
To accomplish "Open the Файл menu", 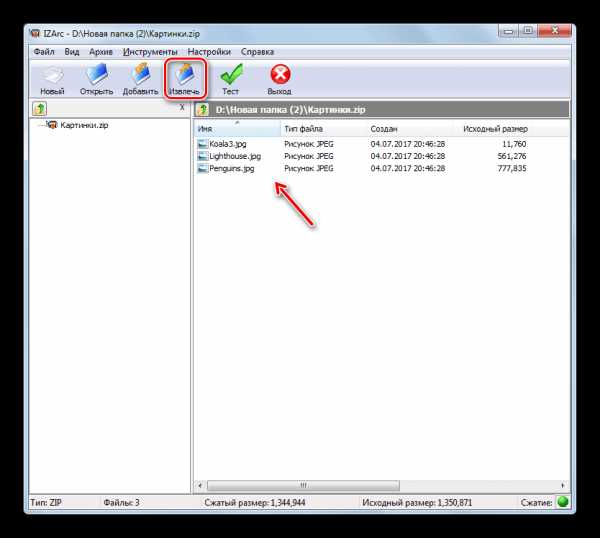I will point(44,52).
